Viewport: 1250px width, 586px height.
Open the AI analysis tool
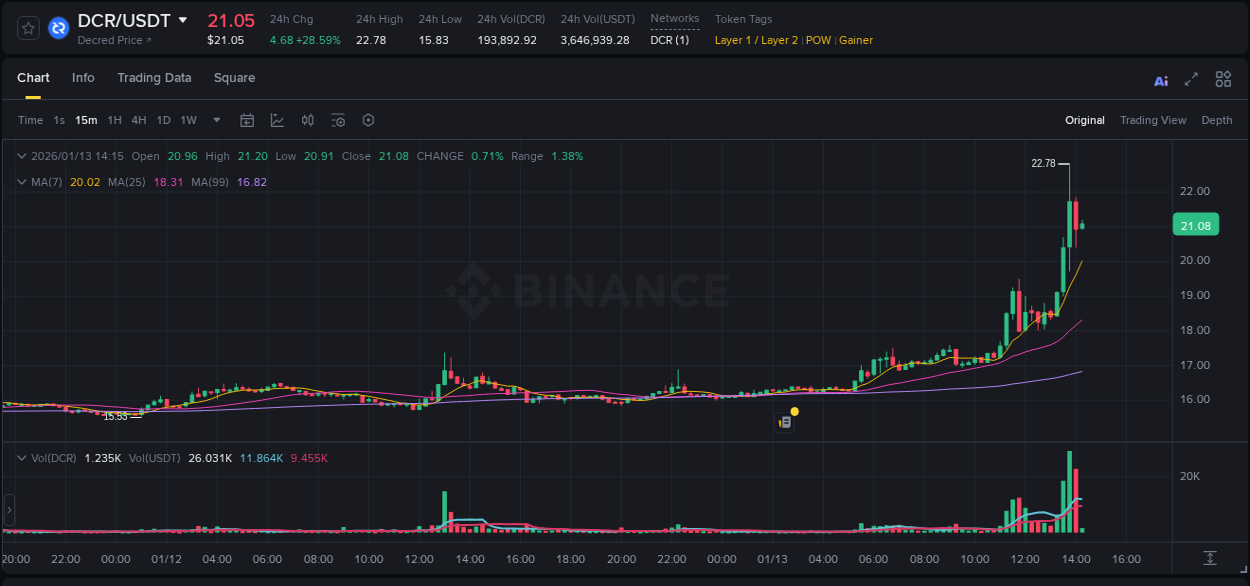click(x=1160, y=79)
